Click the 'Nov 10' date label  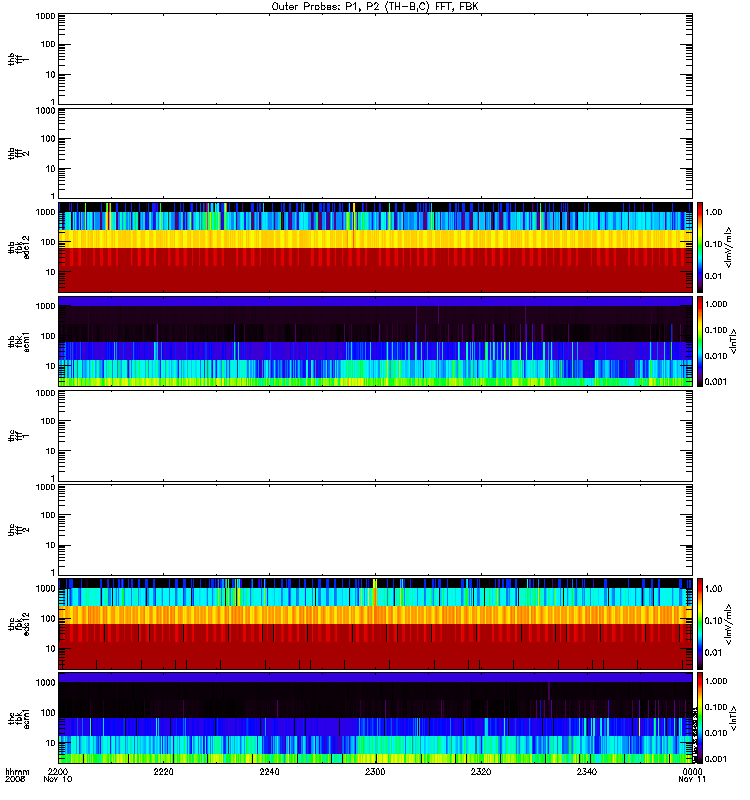tap(58, 779)
